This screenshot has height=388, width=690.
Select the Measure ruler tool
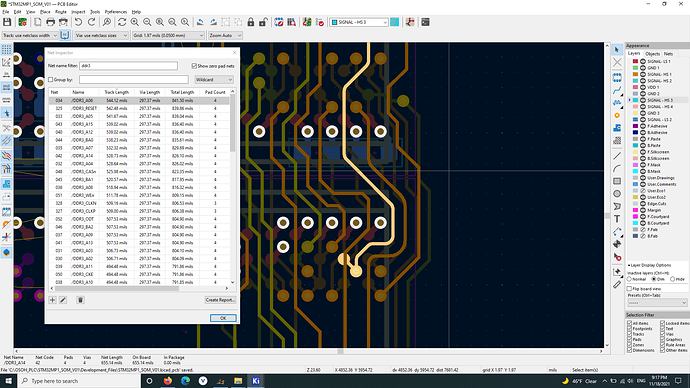coord(617,285)
